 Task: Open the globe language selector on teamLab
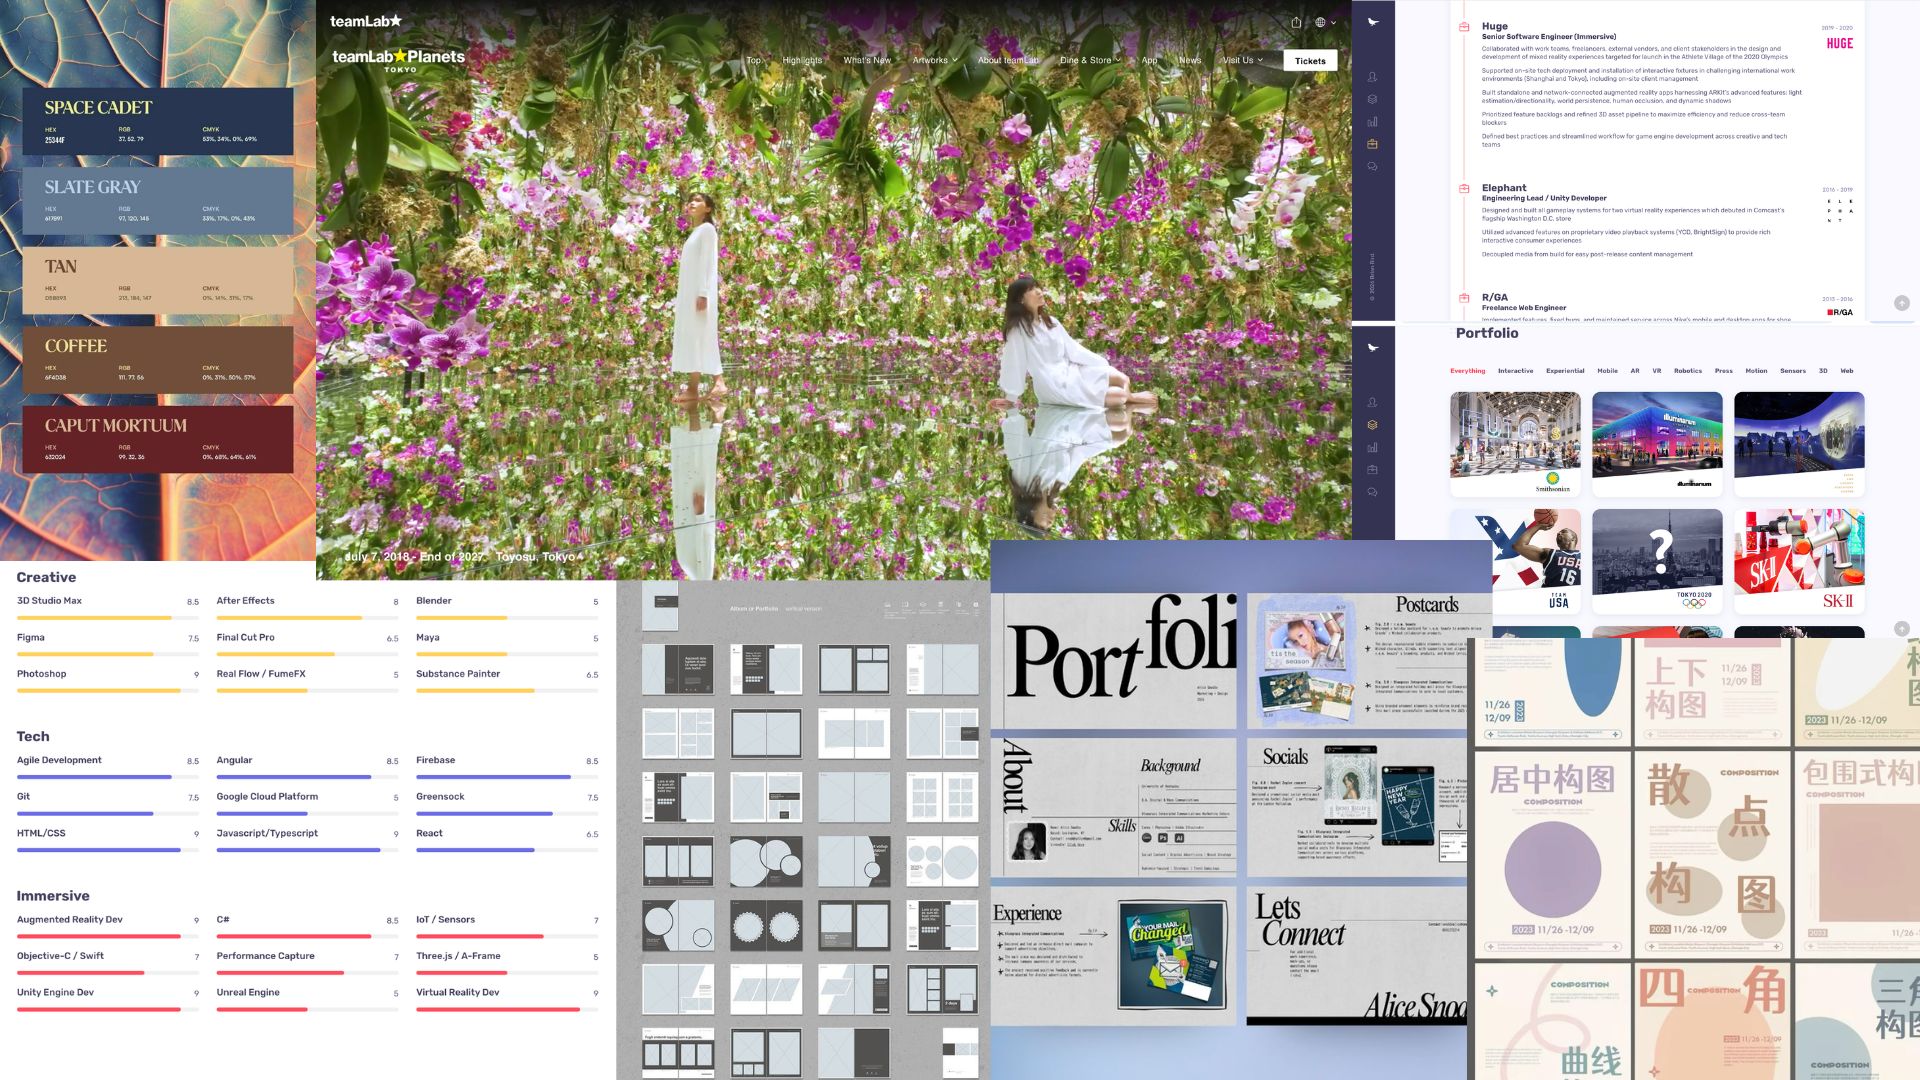pyautogui.click(x=1325, y=22)
